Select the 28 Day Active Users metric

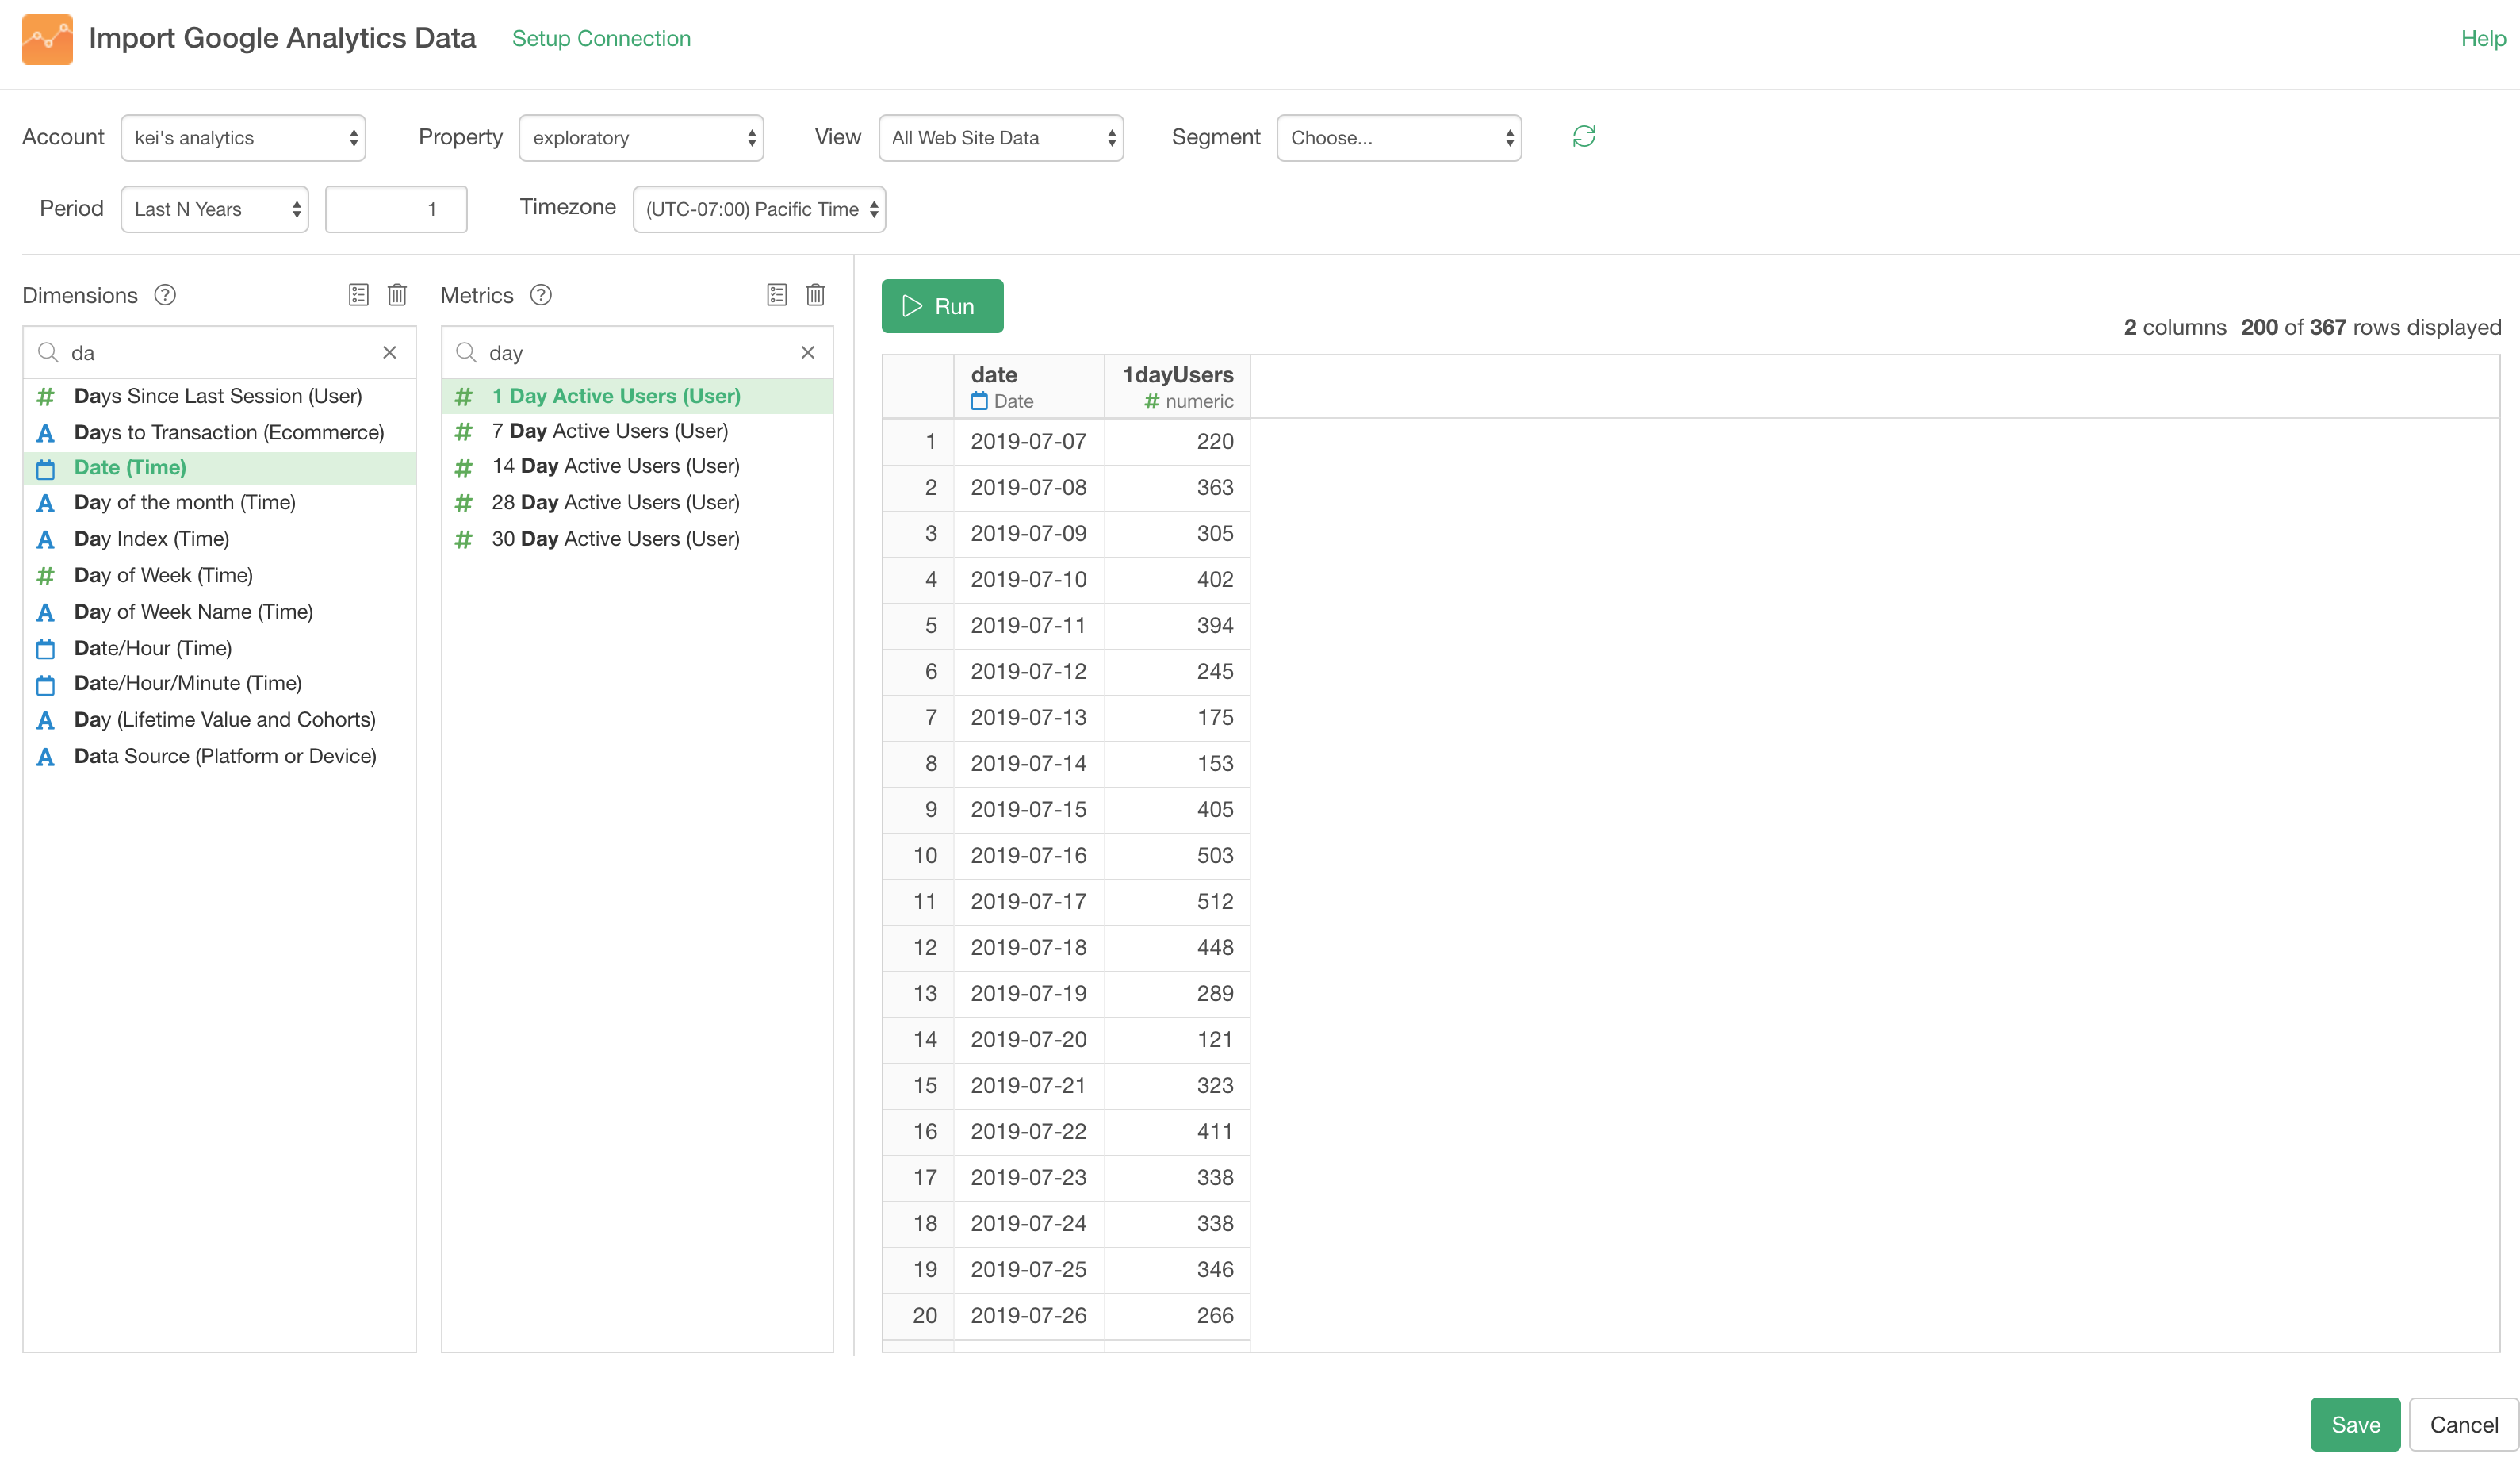coord(638,503)
